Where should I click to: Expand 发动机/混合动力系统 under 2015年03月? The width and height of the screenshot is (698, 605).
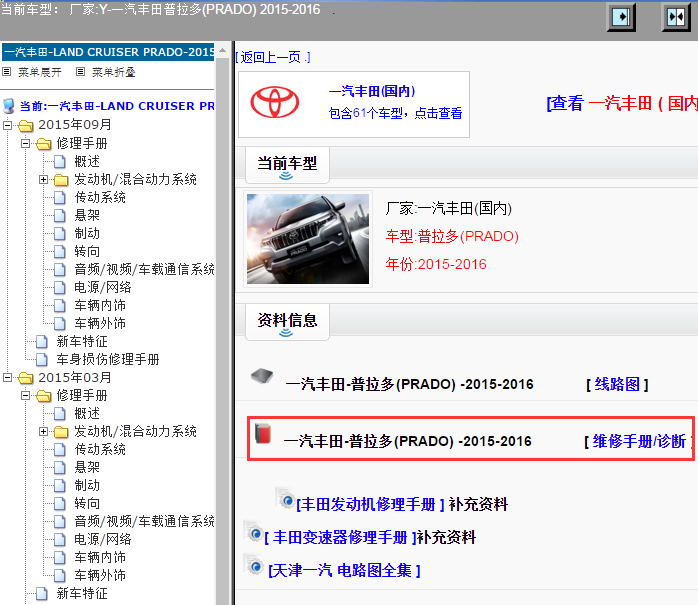pyautogui.click(x=43, y=431)
